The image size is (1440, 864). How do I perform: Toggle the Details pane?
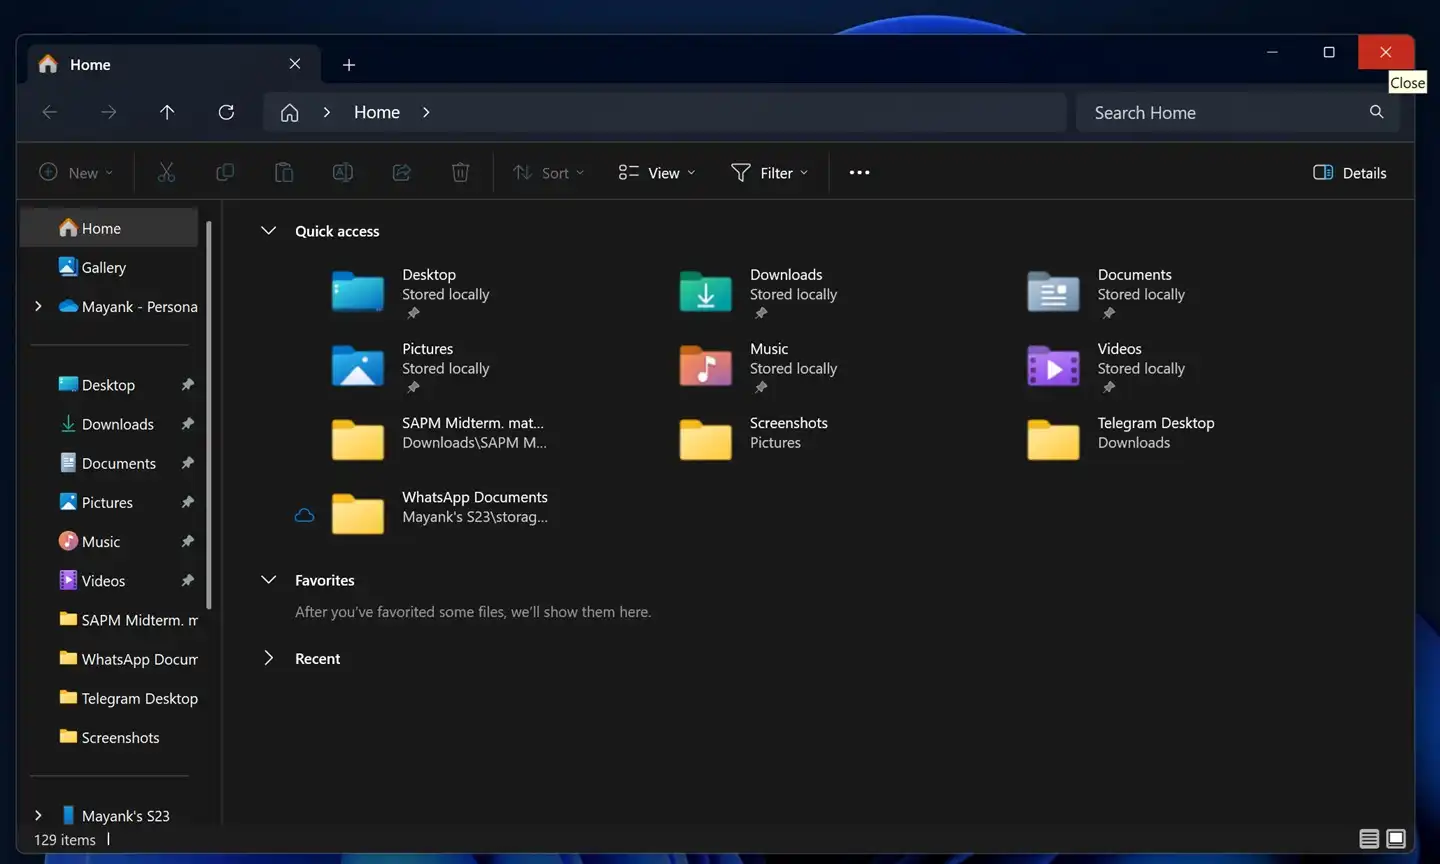pos(1349,172)
